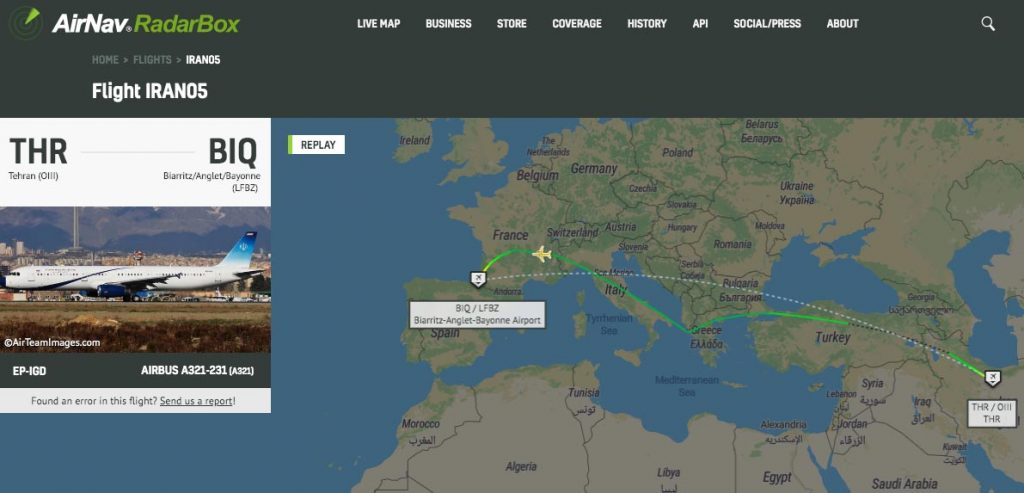Click the HOME breadcrumb link

[105, 60]
